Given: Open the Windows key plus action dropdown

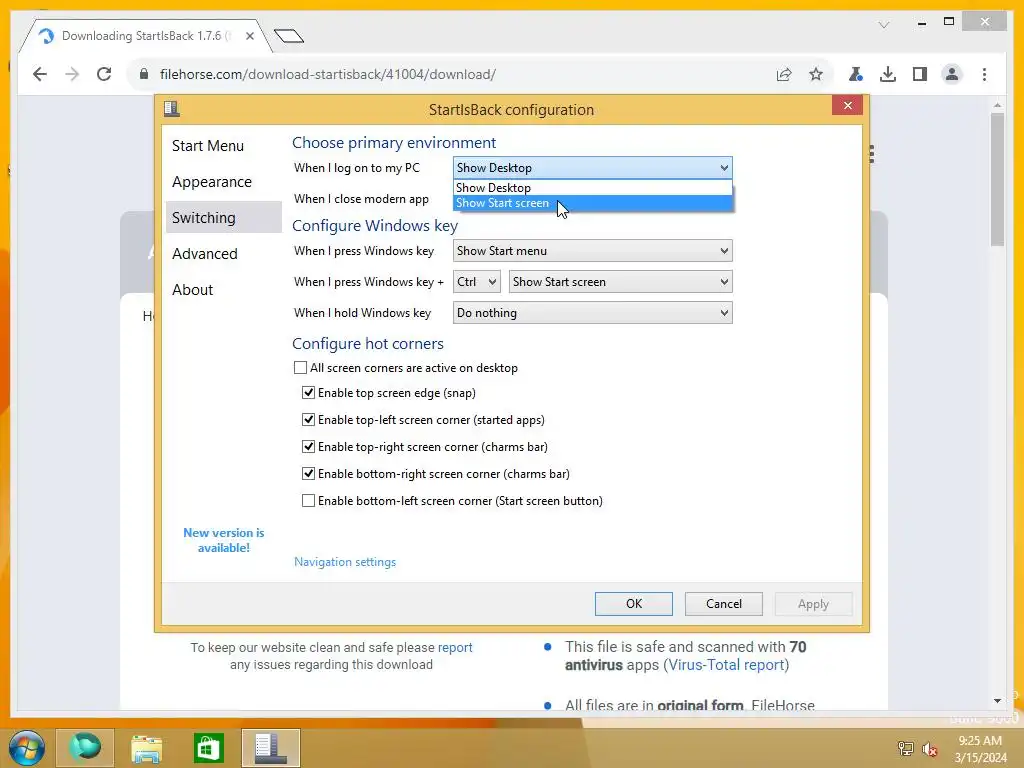Looking at the screenshot, I should coord(620,282).
